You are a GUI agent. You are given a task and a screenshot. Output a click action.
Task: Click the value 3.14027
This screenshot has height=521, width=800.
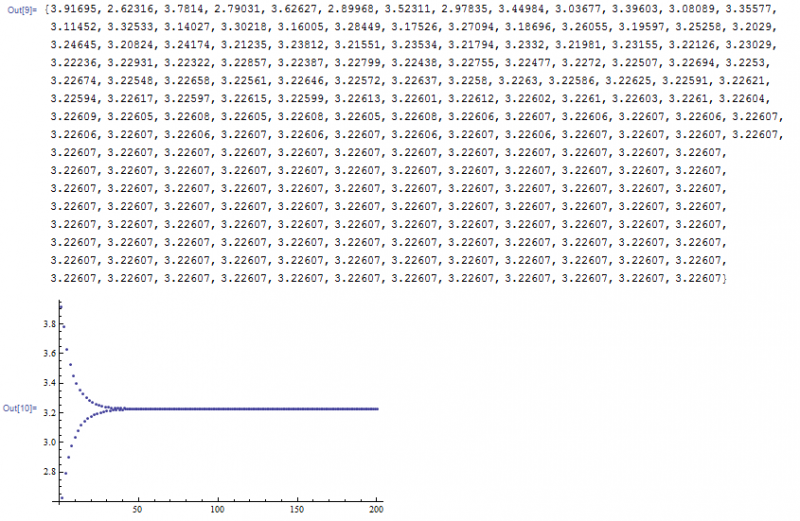click(x=187, y=27)
